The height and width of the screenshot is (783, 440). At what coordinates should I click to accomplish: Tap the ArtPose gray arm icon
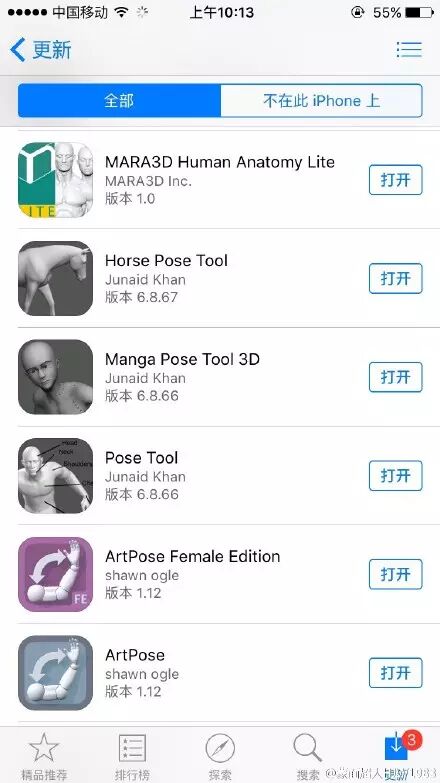55,673
